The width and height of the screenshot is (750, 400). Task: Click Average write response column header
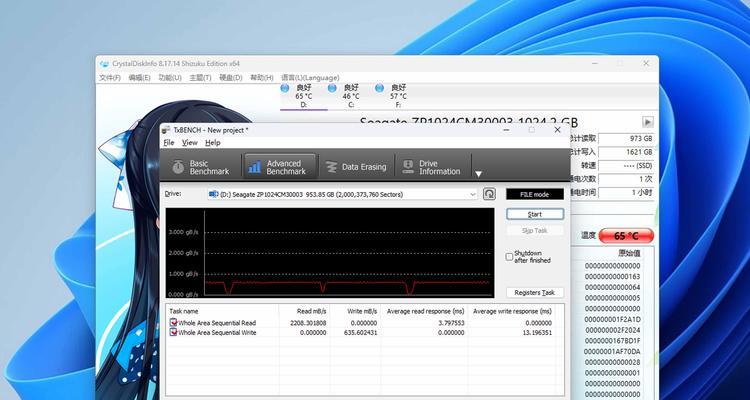coord(511,311)
